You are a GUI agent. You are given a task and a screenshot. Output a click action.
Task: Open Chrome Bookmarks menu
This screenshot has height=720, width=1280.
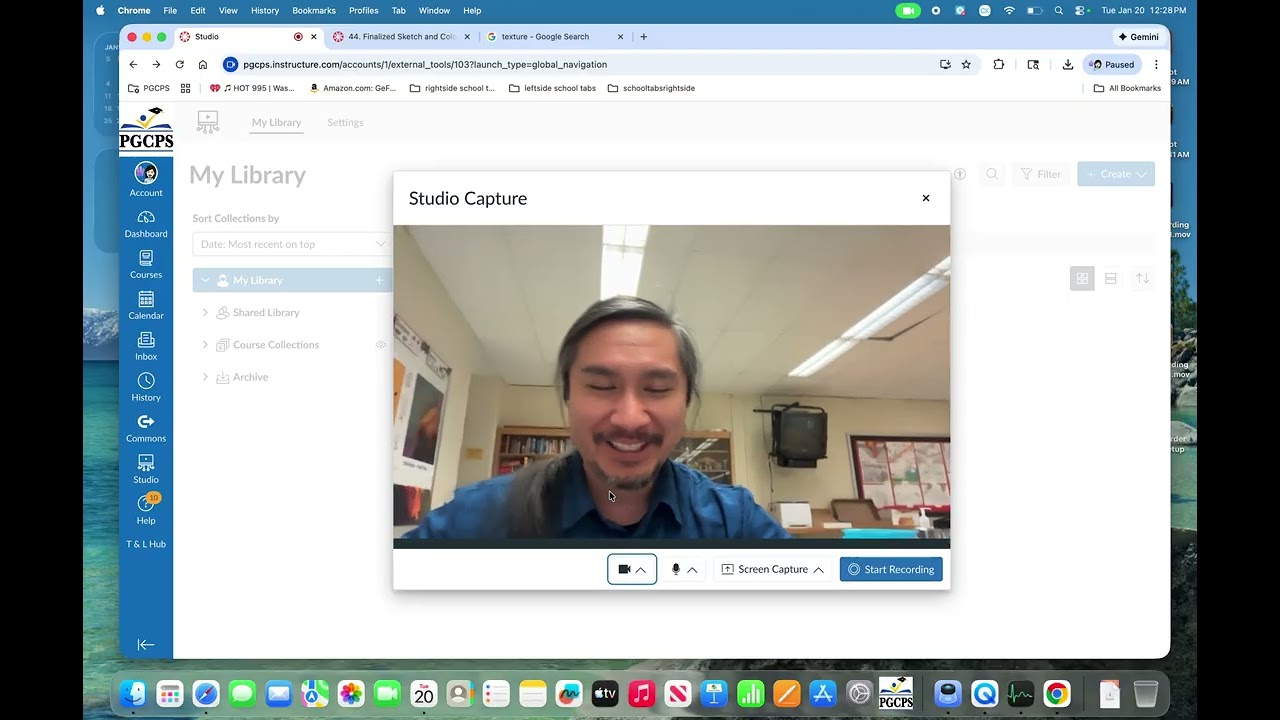314,10
